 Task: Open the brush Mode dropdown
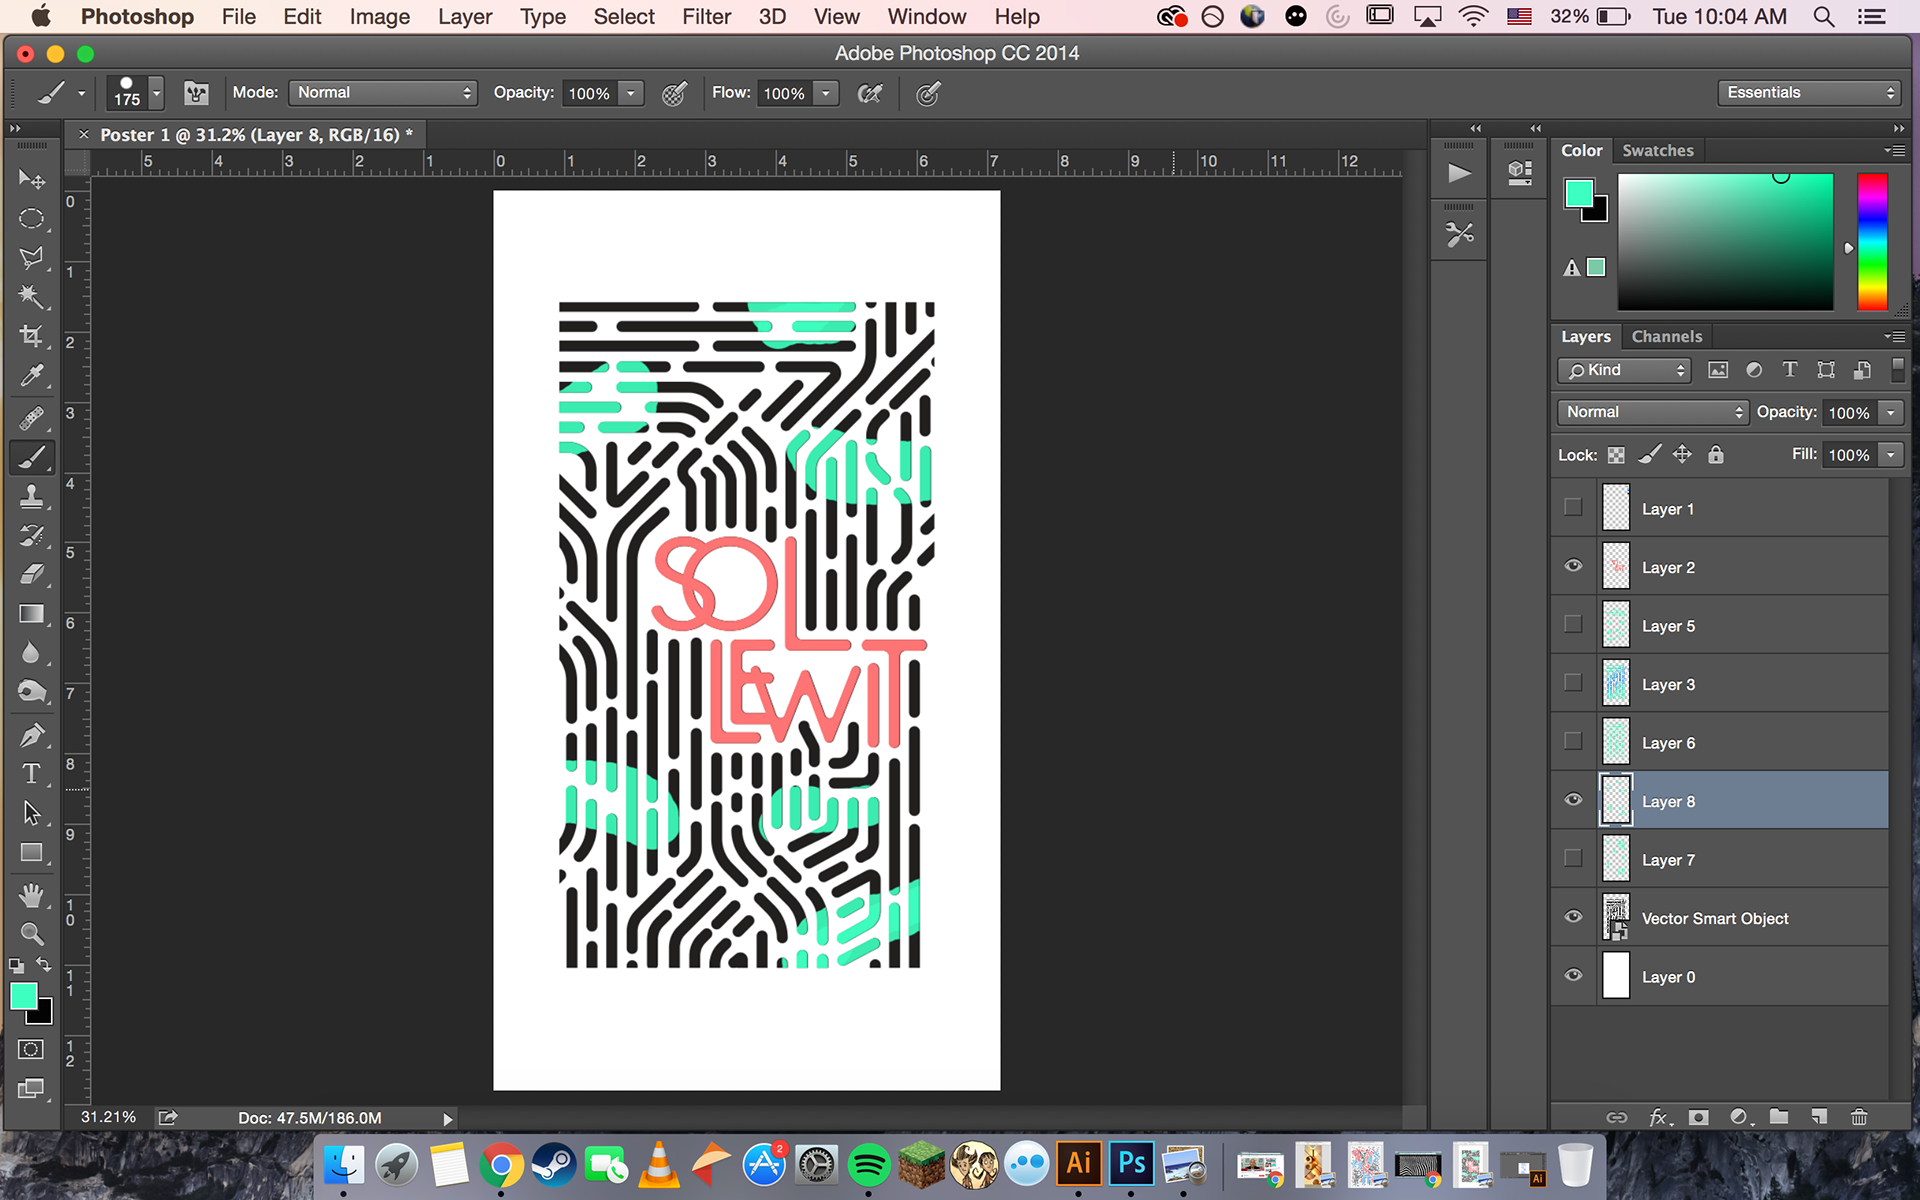[383, 93]
